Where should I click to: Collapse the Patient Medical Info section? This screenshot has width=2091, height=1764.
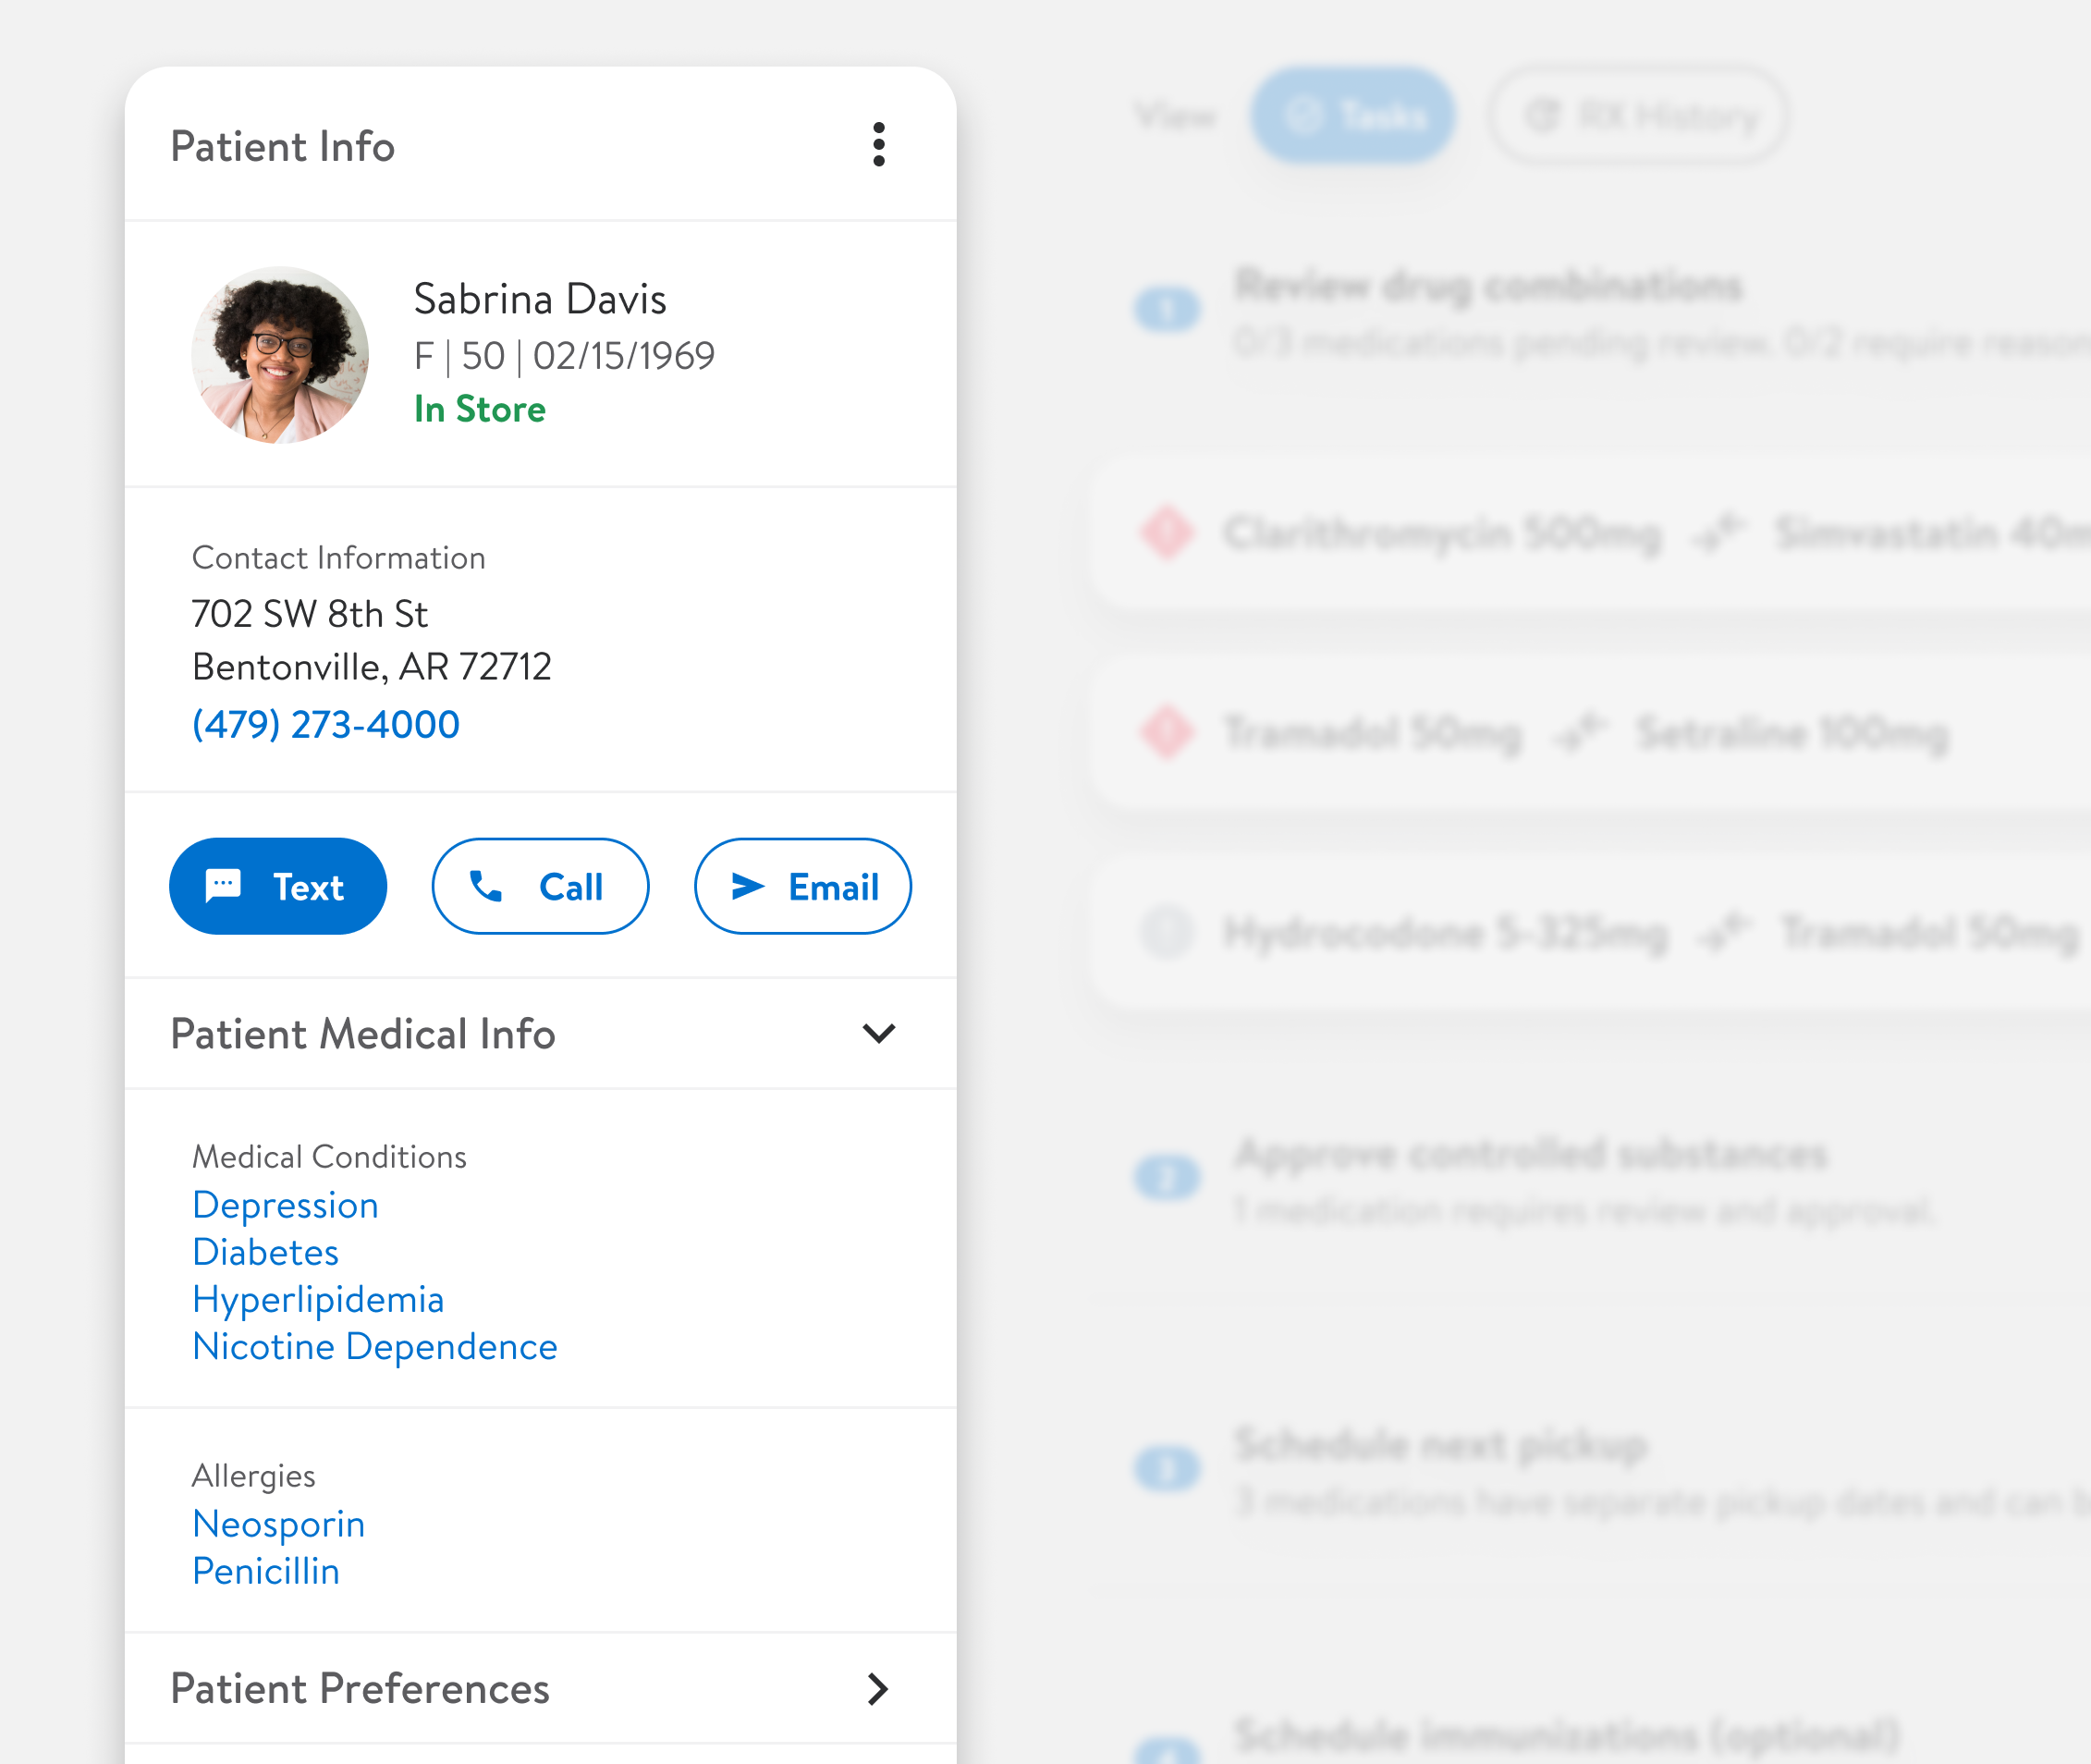point(878,1033)
